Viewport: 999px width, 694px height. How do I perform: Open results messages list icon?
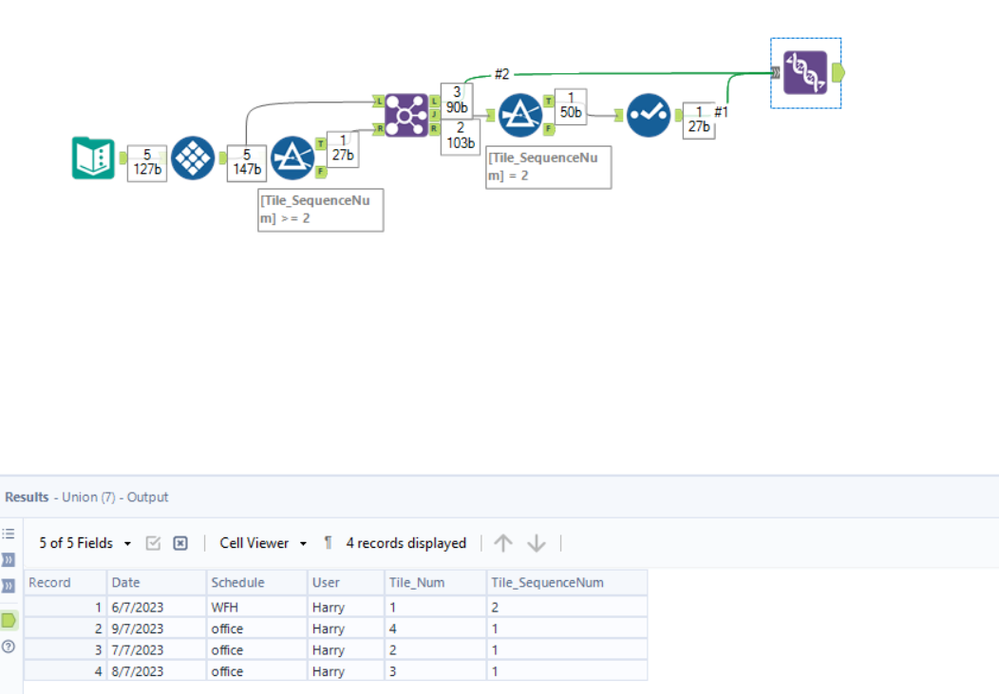click(x=8, y=533)
